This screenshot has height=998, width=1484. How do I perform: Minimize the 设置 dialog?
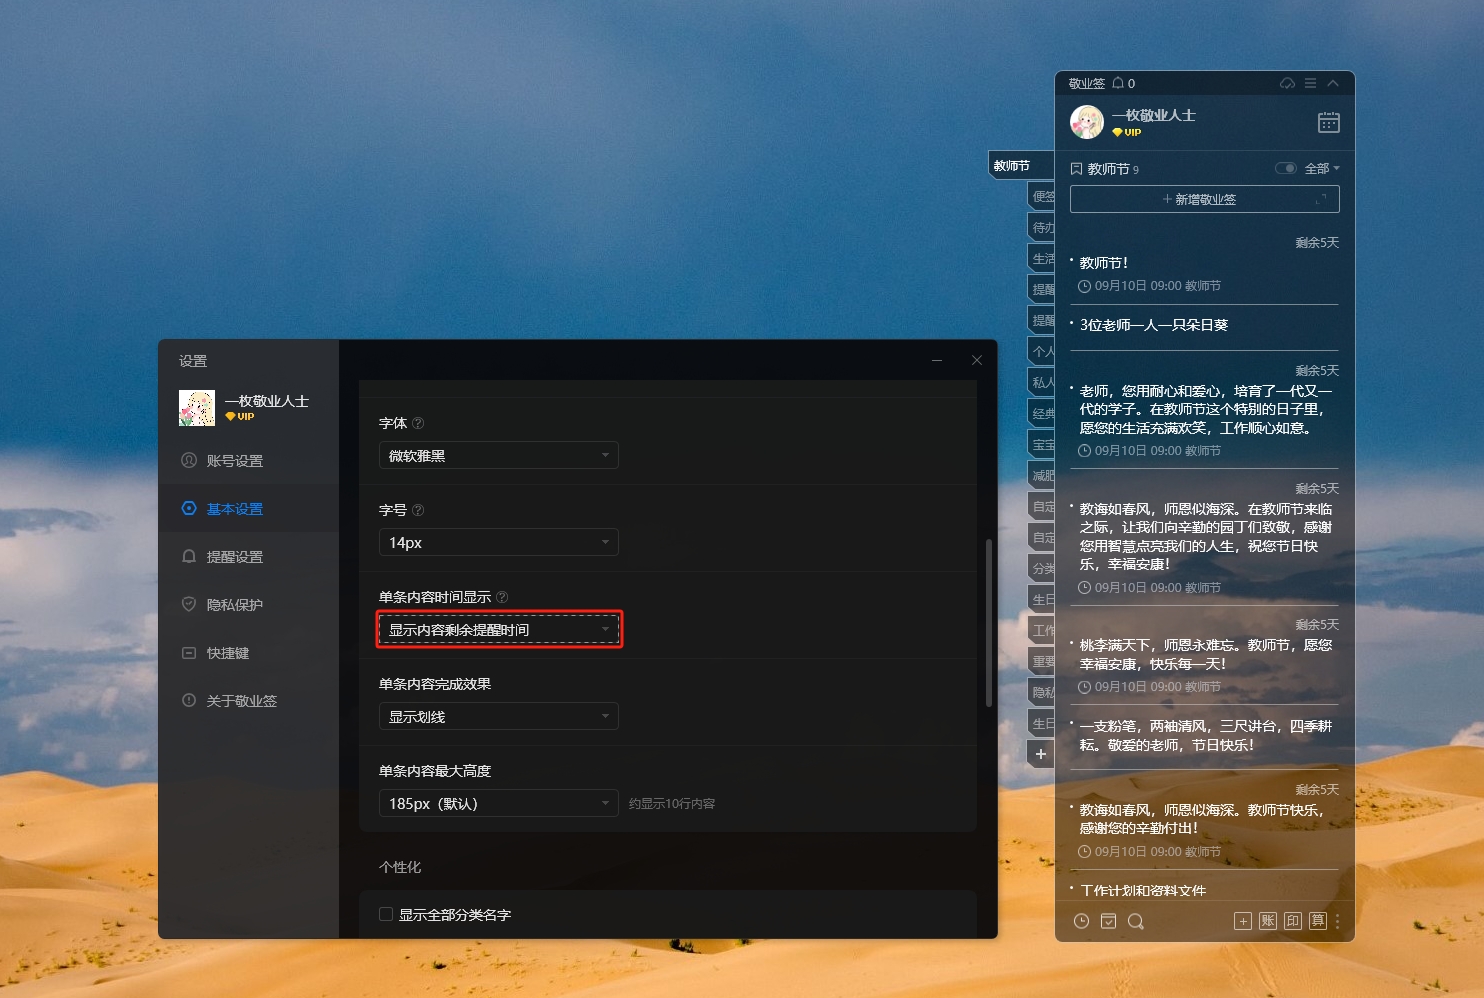(937, 360)
